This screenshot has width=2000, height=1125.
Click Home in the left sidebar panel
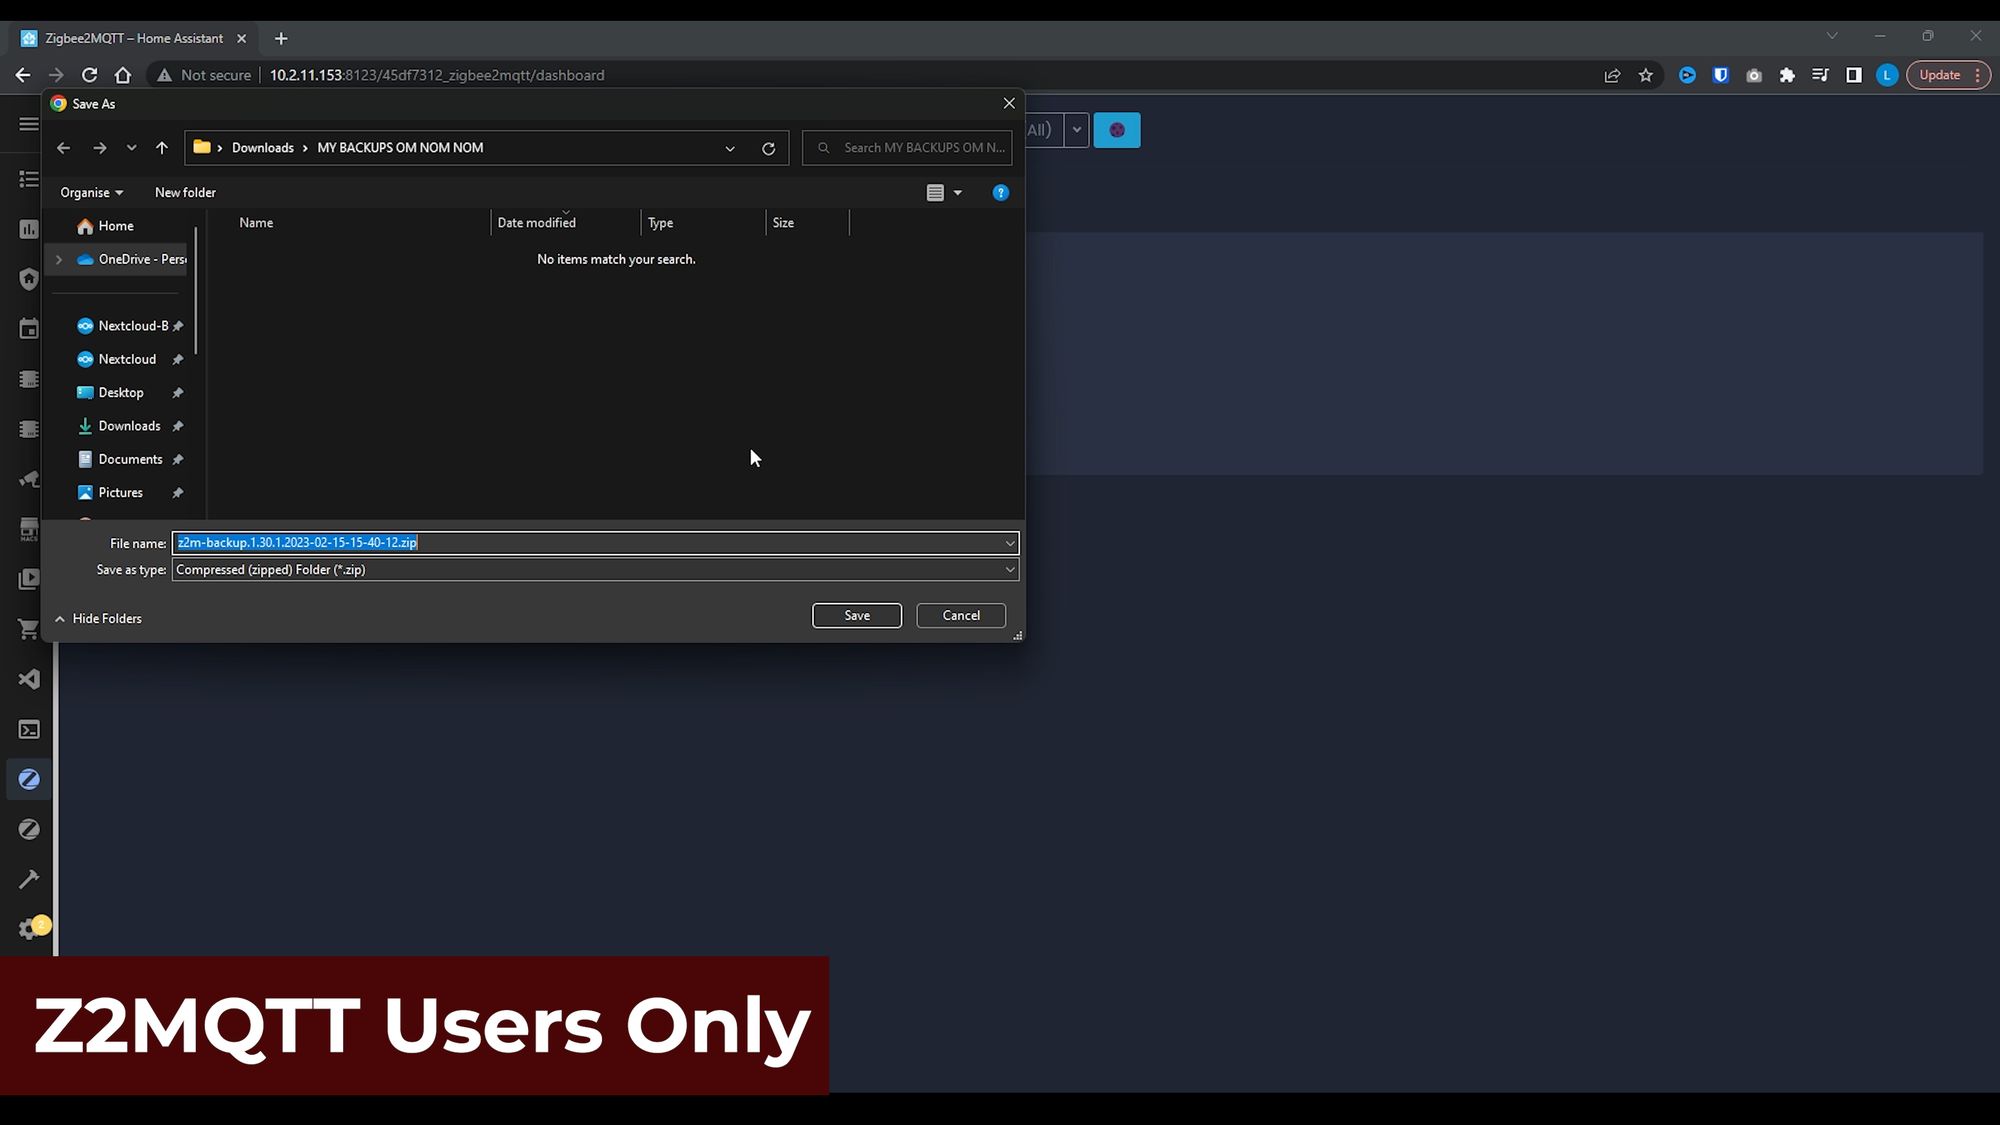115,225
